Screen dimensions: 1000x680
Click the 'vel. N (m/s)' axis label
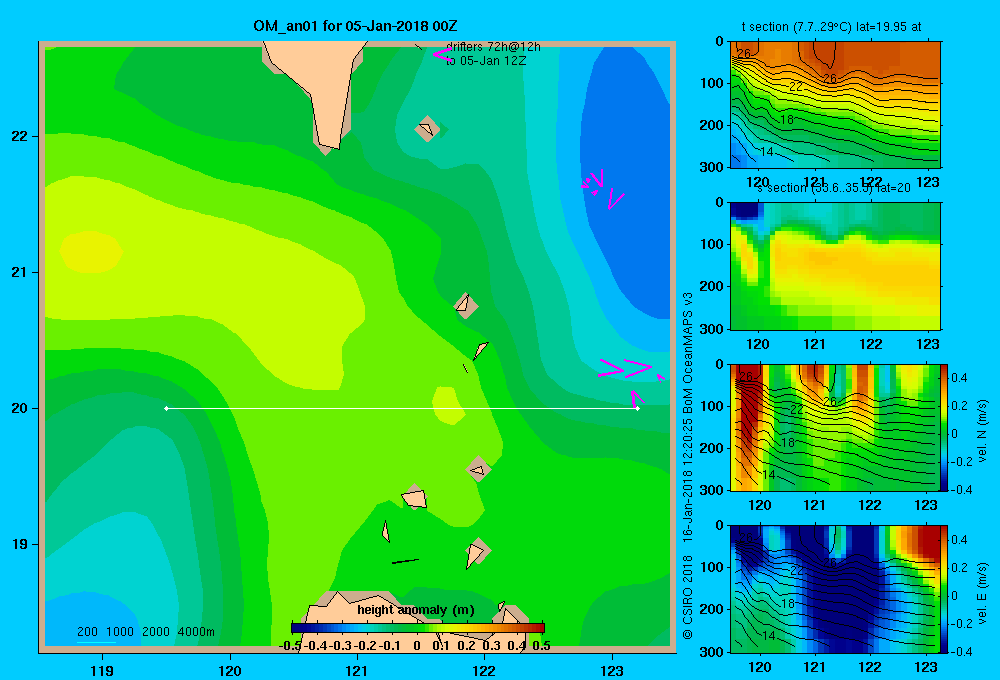click(982, 431)
